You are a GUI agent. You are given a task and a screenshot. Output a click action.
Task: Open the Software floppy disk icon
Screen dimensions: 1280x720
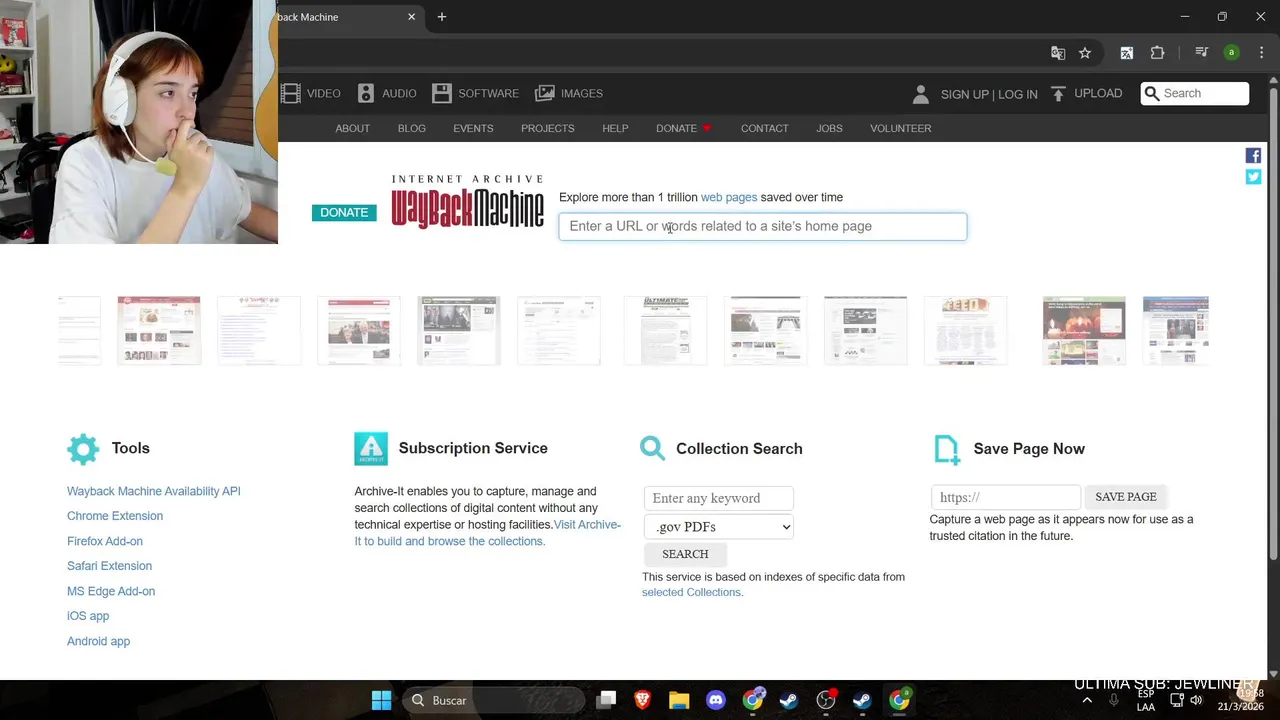click(442, 93)
